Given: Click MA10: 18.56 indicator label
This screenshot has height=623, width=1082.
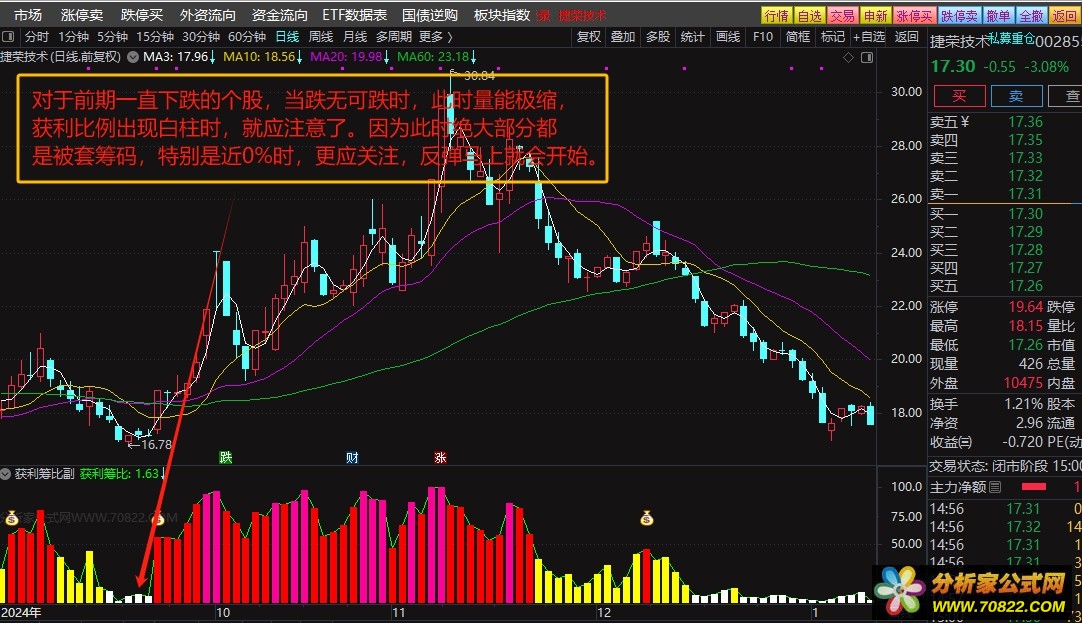Looking at the screenshot, I should tap(259, 57).
